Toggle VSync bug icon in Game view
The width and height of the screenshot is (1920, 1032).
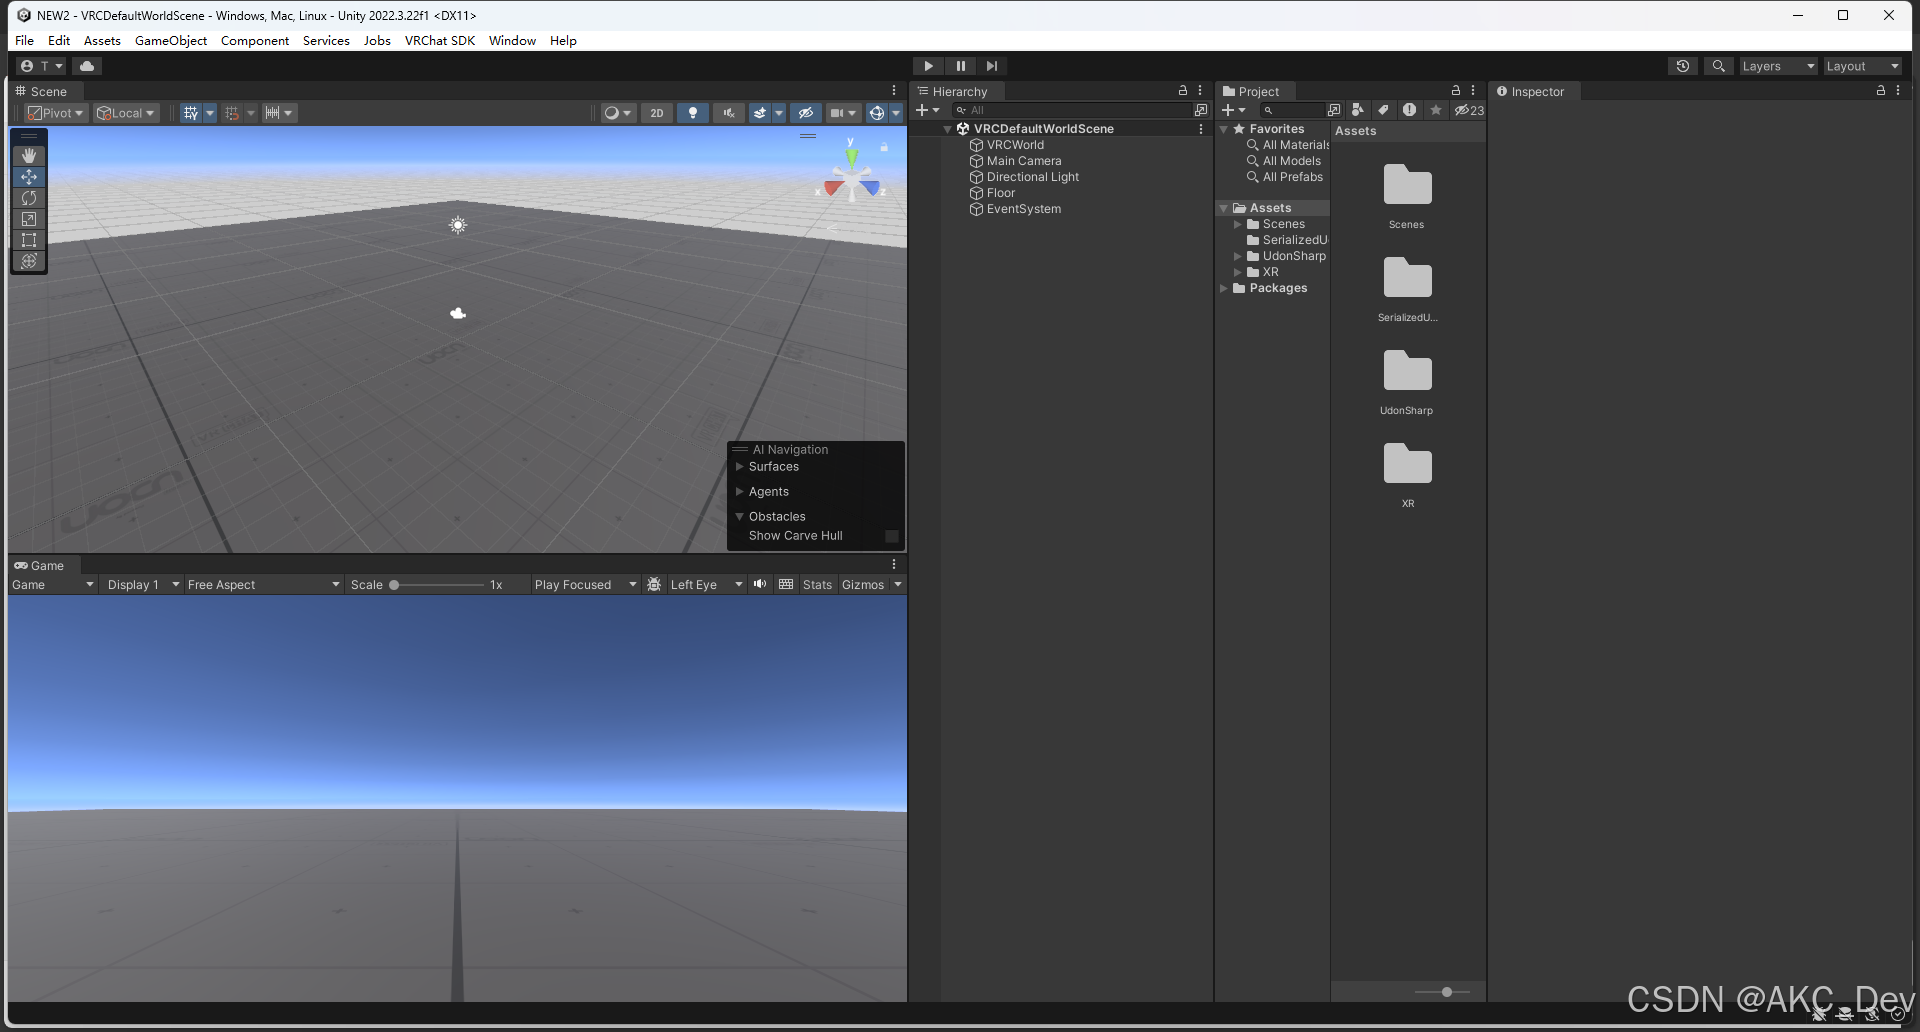654,585
